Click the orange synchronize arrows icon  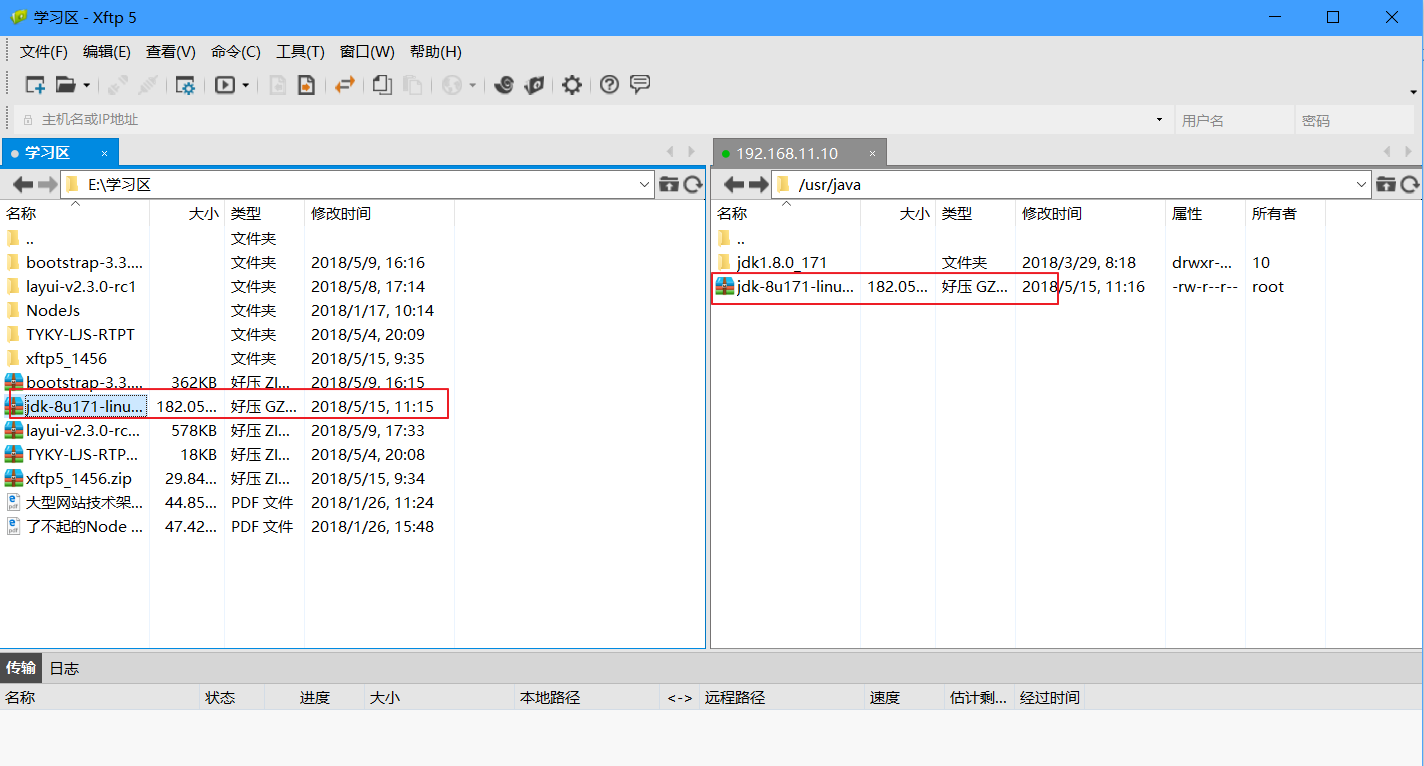(345, 85)
